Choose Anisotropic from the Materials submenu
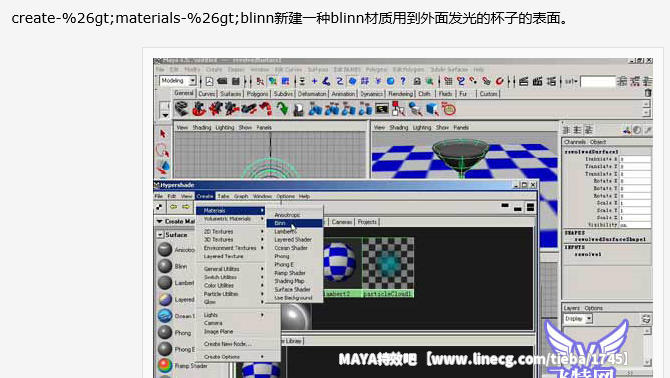This screenshot has height=378, width=670. coord(294,215)
